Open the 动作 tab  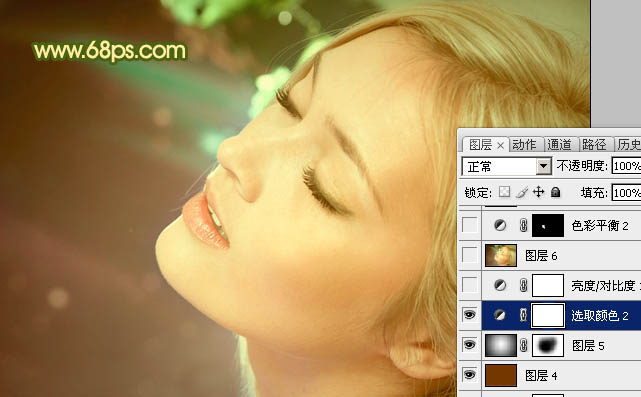click(x=524, y=144)
